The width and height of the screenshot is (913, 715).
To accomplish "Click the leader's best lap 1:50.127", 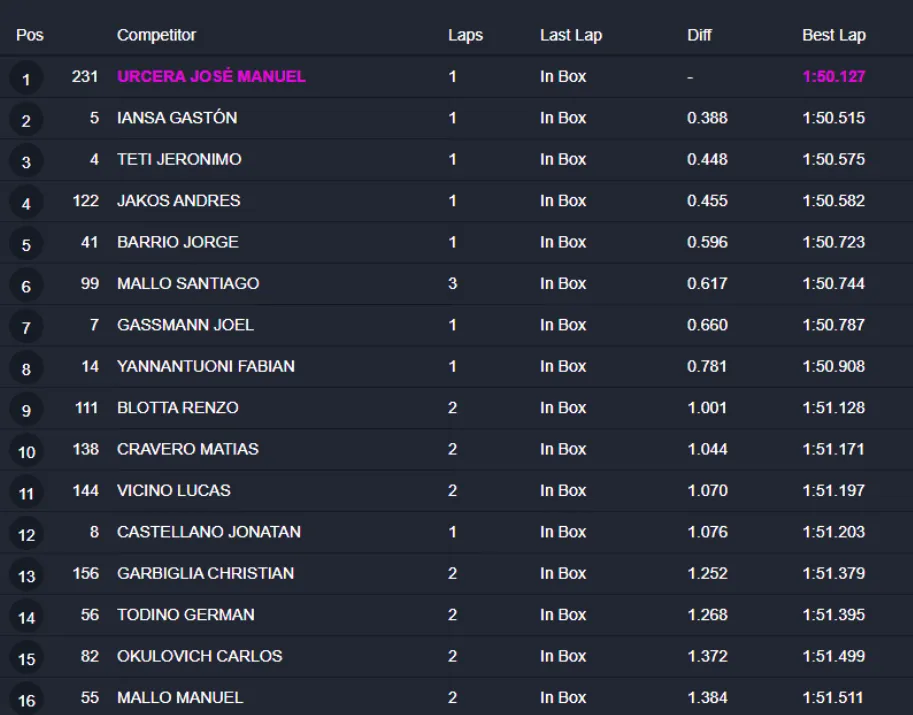I will (x=833, y=76).
